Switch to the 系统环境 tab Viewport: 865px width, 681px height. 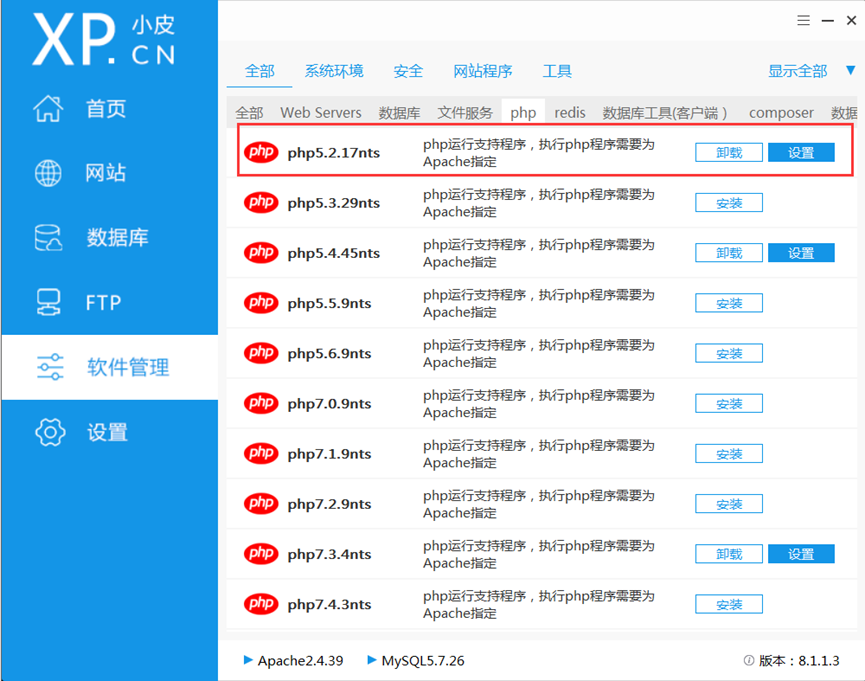tap(334, 71)
